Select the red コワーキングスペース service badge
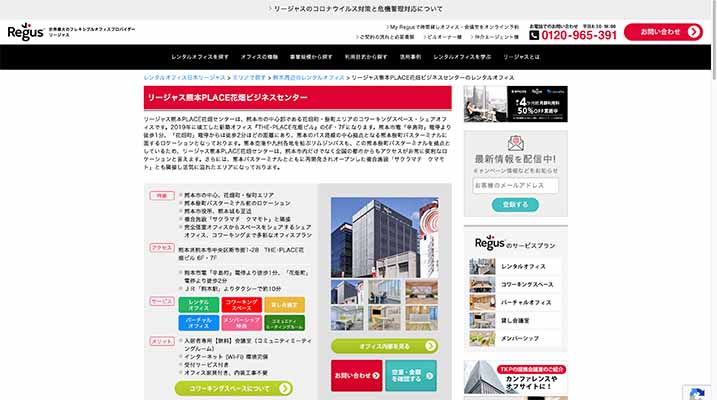Screen dimensions: 717x400 click(x=241, y=304)
